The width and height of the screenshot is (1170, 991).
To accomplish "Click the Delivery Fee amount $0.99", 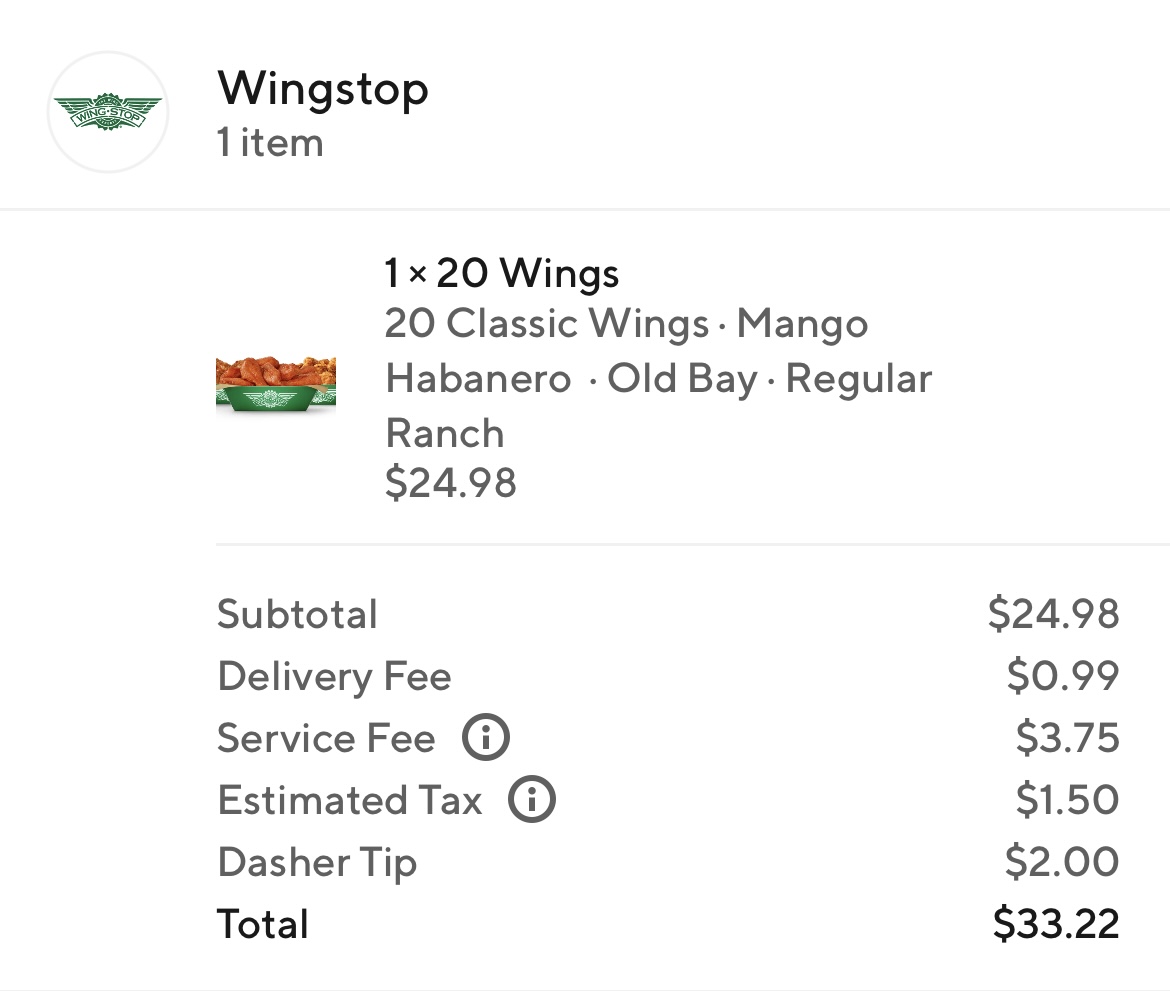I will coord(1062,677).
